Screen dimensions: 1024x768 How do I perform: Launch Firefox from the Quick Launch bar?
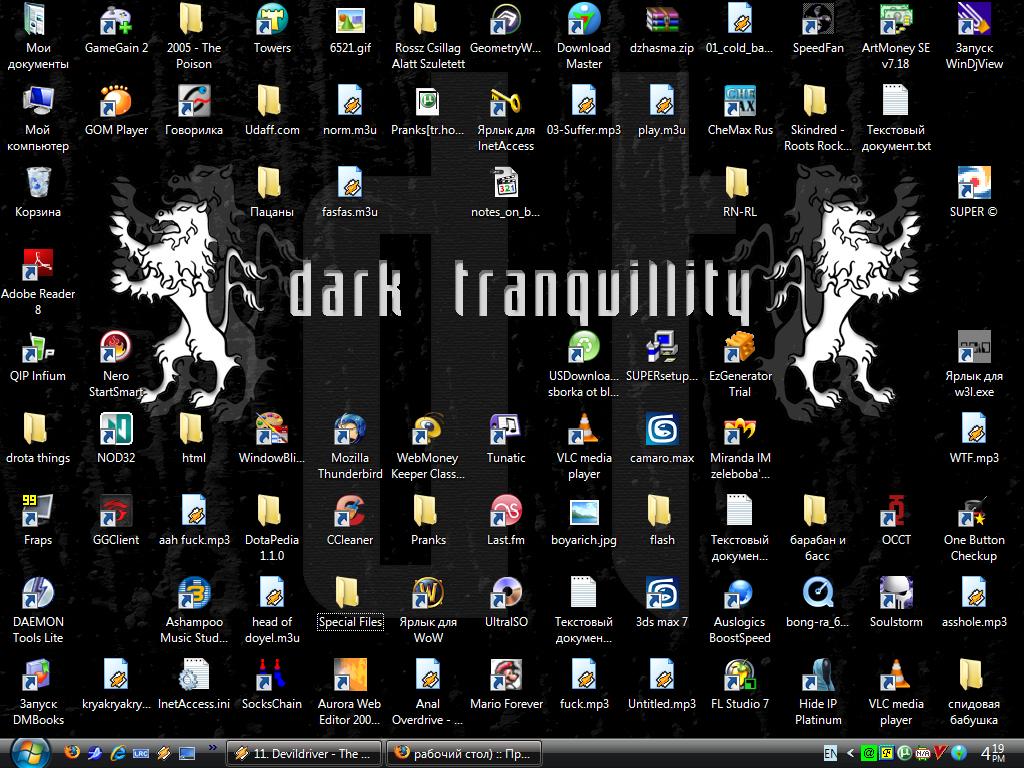[72, 753]
